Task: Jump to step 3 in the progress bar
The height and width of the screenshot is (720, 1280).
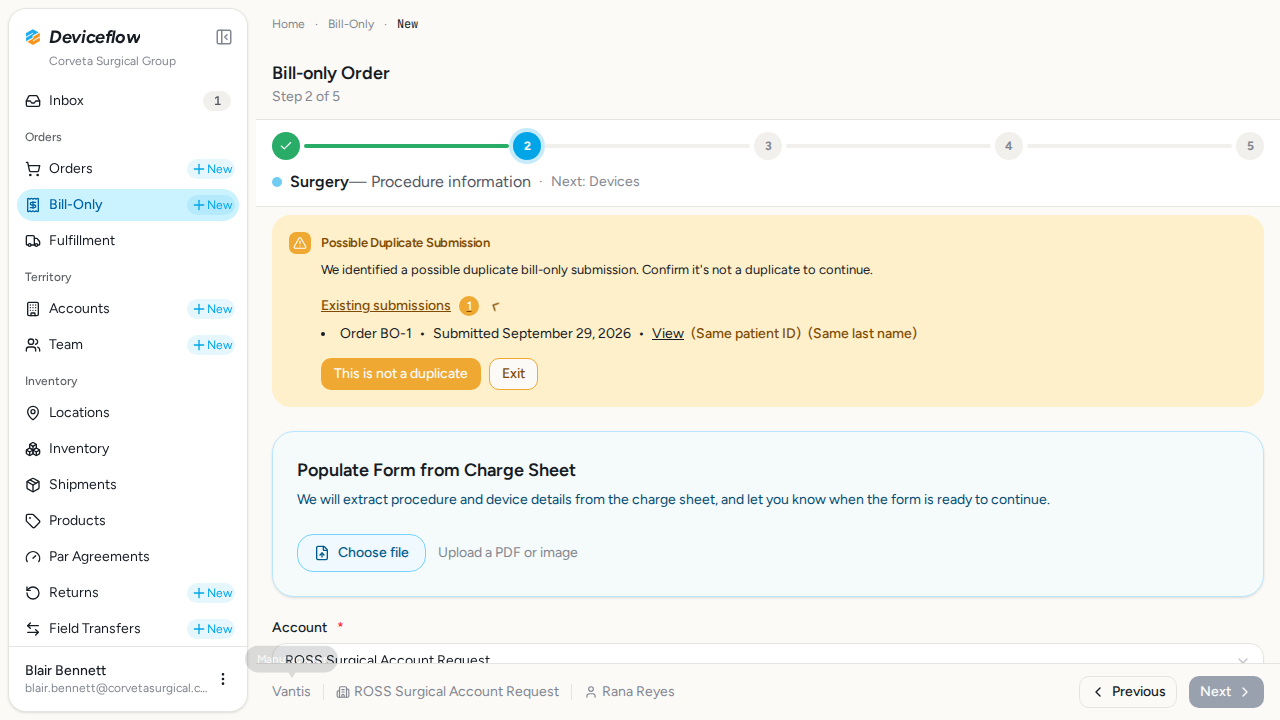Action: point(768,146)
